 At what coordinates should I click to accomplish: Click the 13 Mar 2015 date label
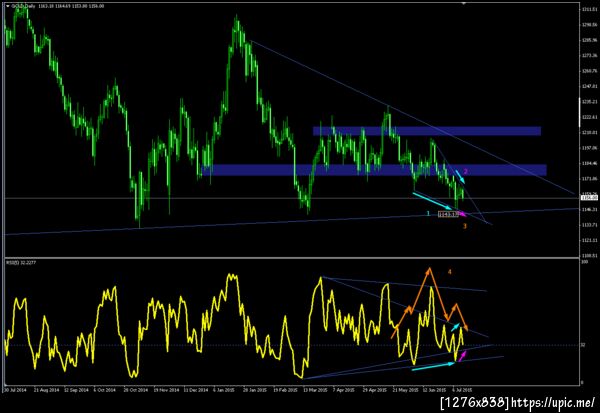coord(316,390)
